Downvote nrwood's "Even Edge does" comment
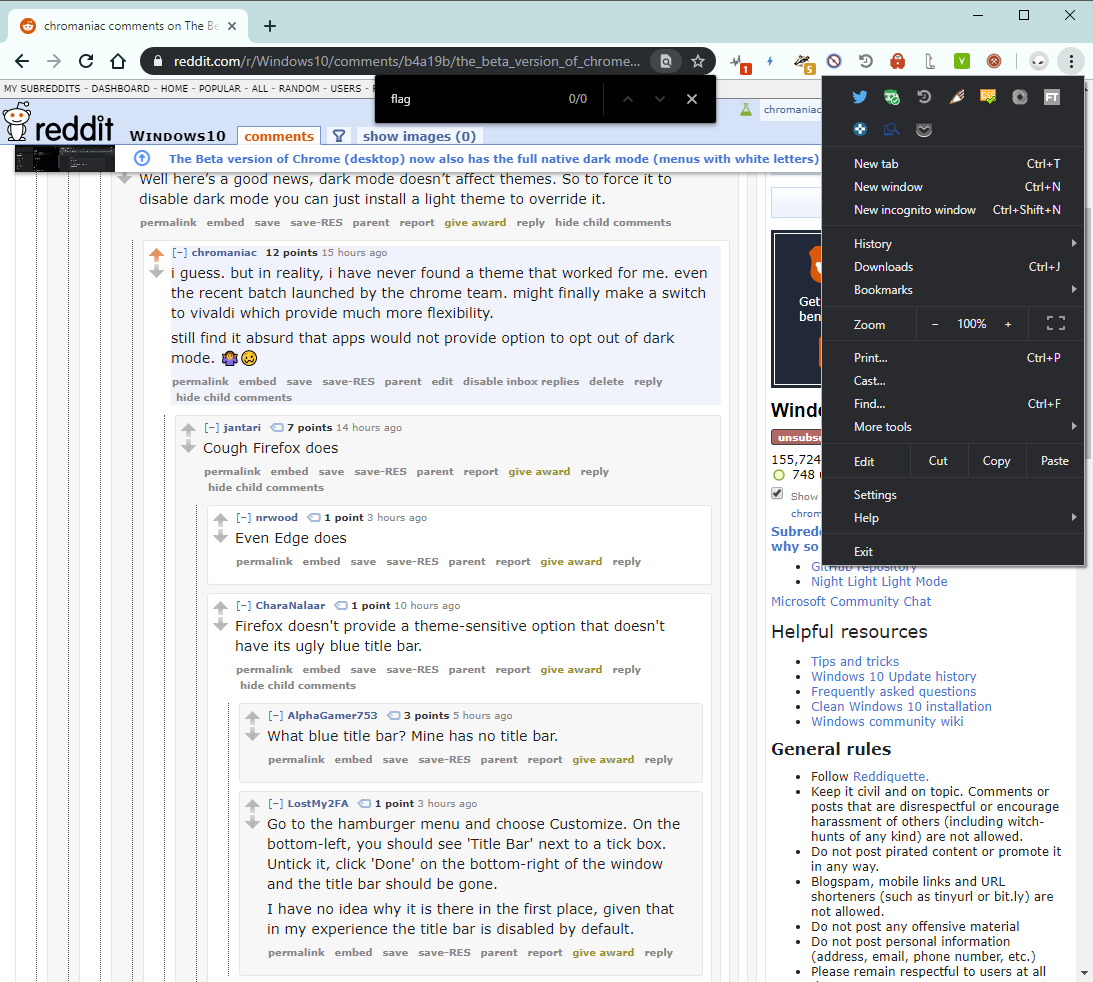 (220, 537)
